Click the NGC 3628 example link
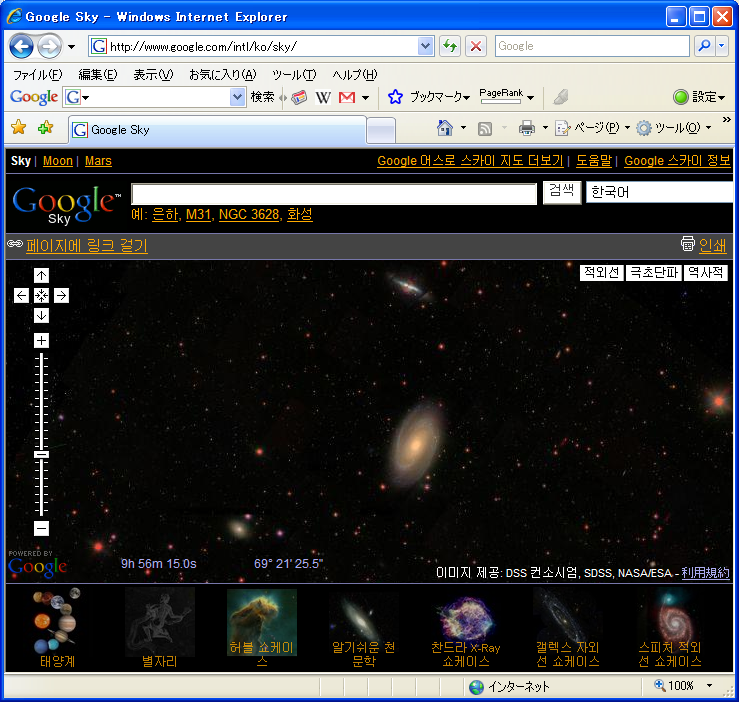The height and width of the screenshot is (702, 739). point(249,215)
